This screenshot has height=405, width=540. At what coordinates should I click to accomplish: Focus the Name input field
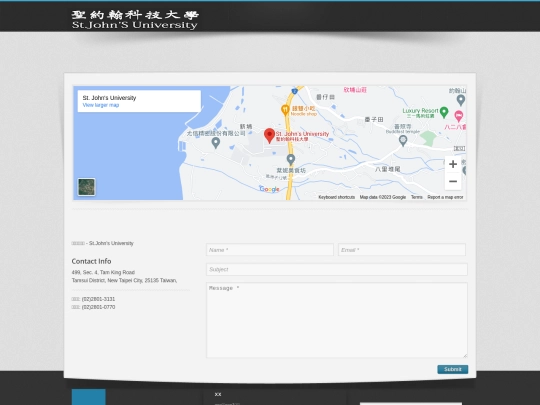270,250
